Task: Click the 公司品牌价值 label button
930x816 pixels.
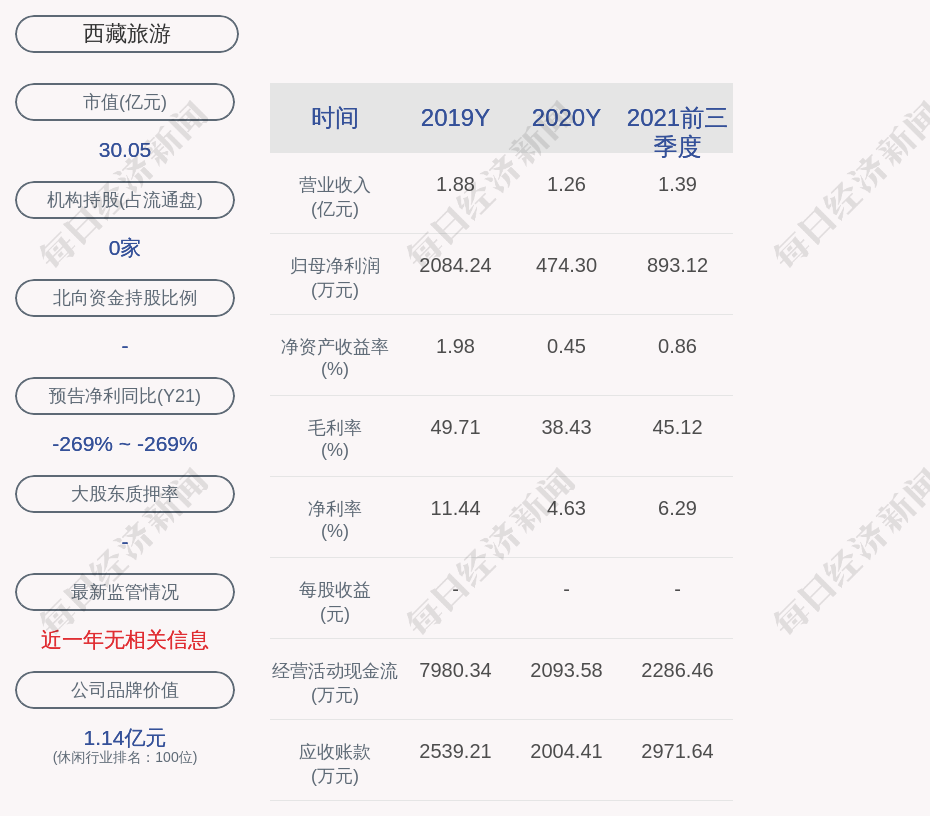Action: pos(125,690)
